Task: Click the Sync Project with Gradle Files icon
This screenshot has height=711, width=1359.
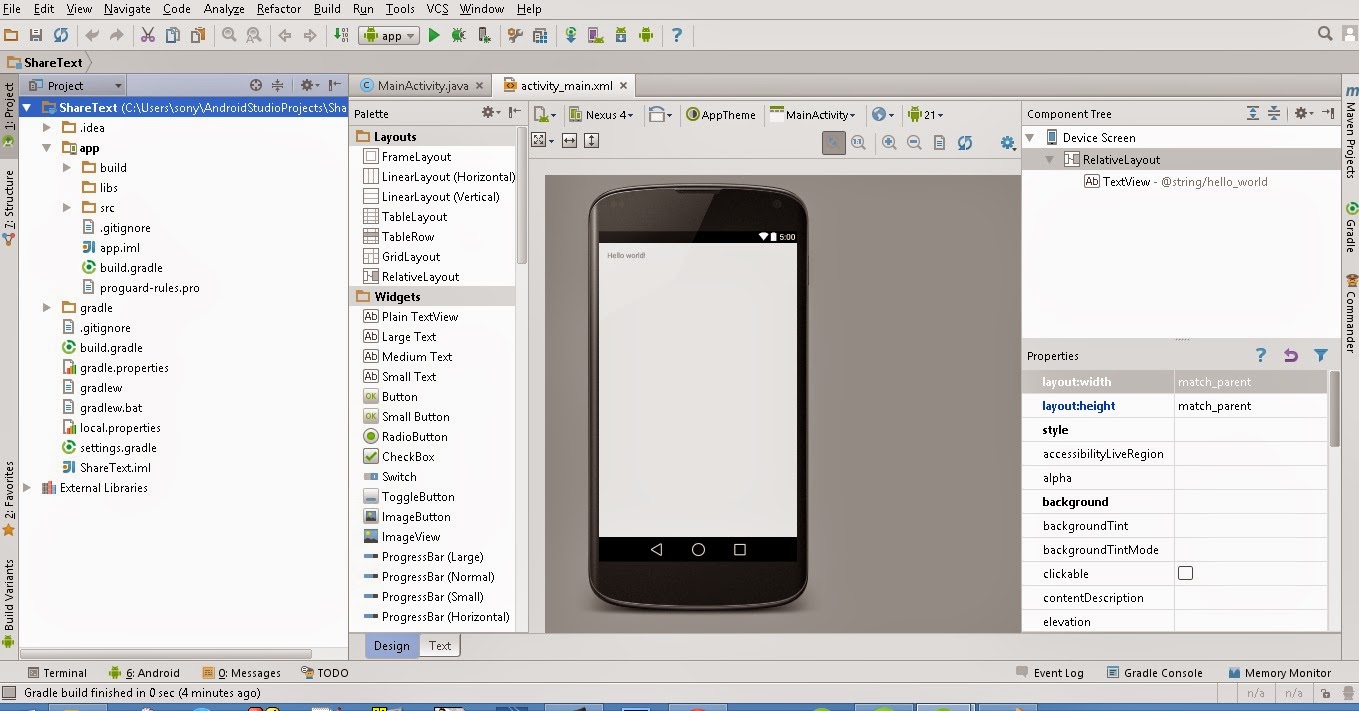Action: click(570, 35)
